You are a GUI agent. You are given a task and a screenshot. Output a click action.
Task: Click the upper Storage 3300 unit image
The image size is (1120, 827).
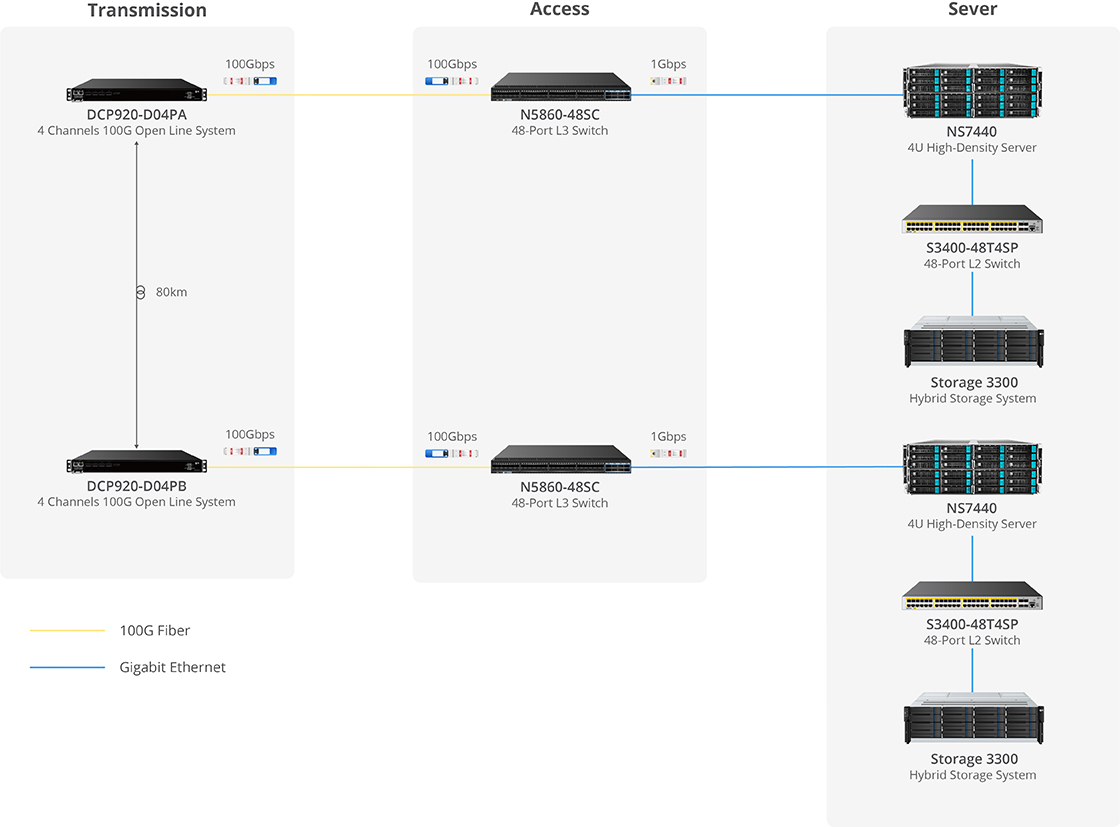click(972, 343)
